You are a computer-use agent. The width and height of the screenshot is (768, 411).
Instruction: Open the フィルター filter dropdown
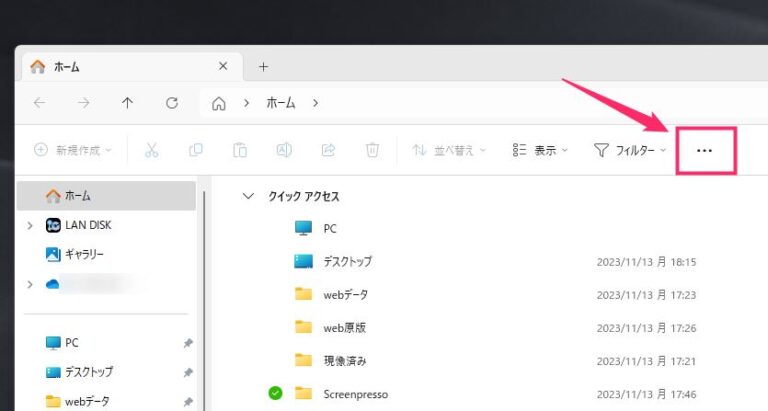tap(631, 150)
